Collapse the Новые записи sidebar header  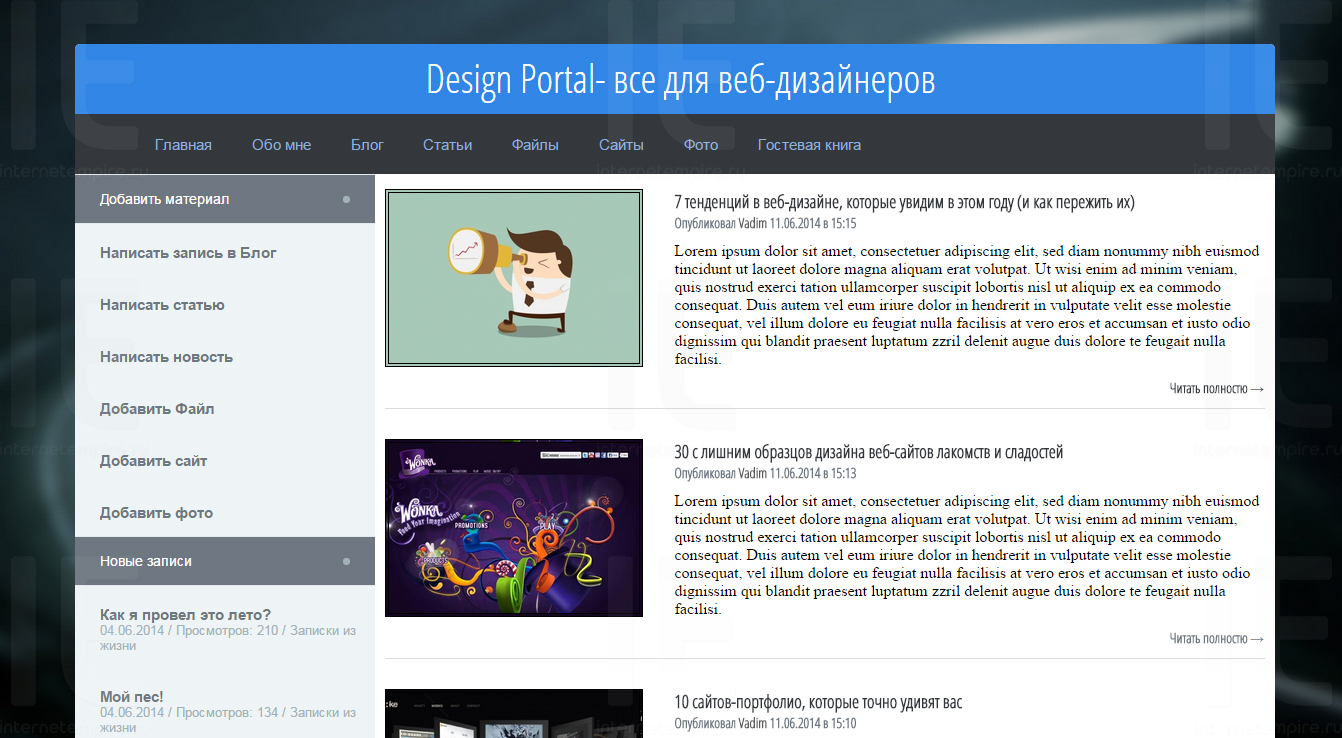click(x=225, y=561)
